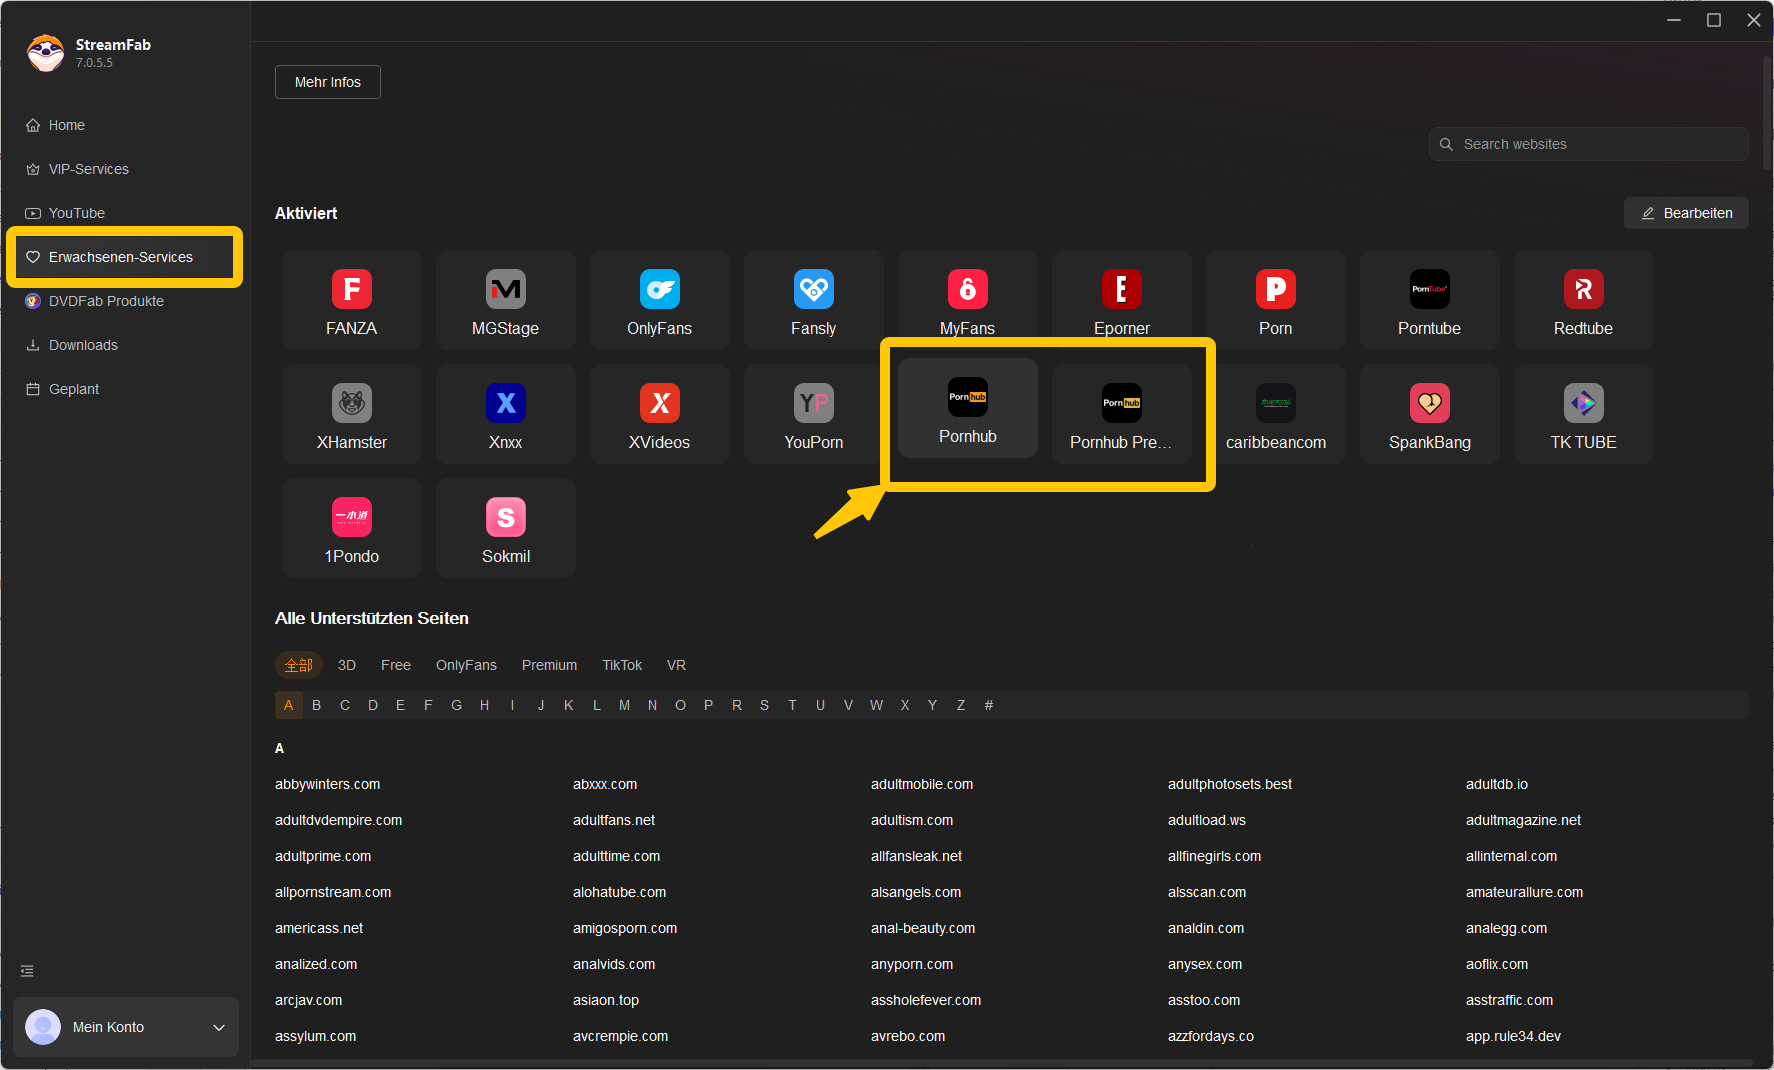Select the TK TUBE service icon

[x=1583, y=403]
